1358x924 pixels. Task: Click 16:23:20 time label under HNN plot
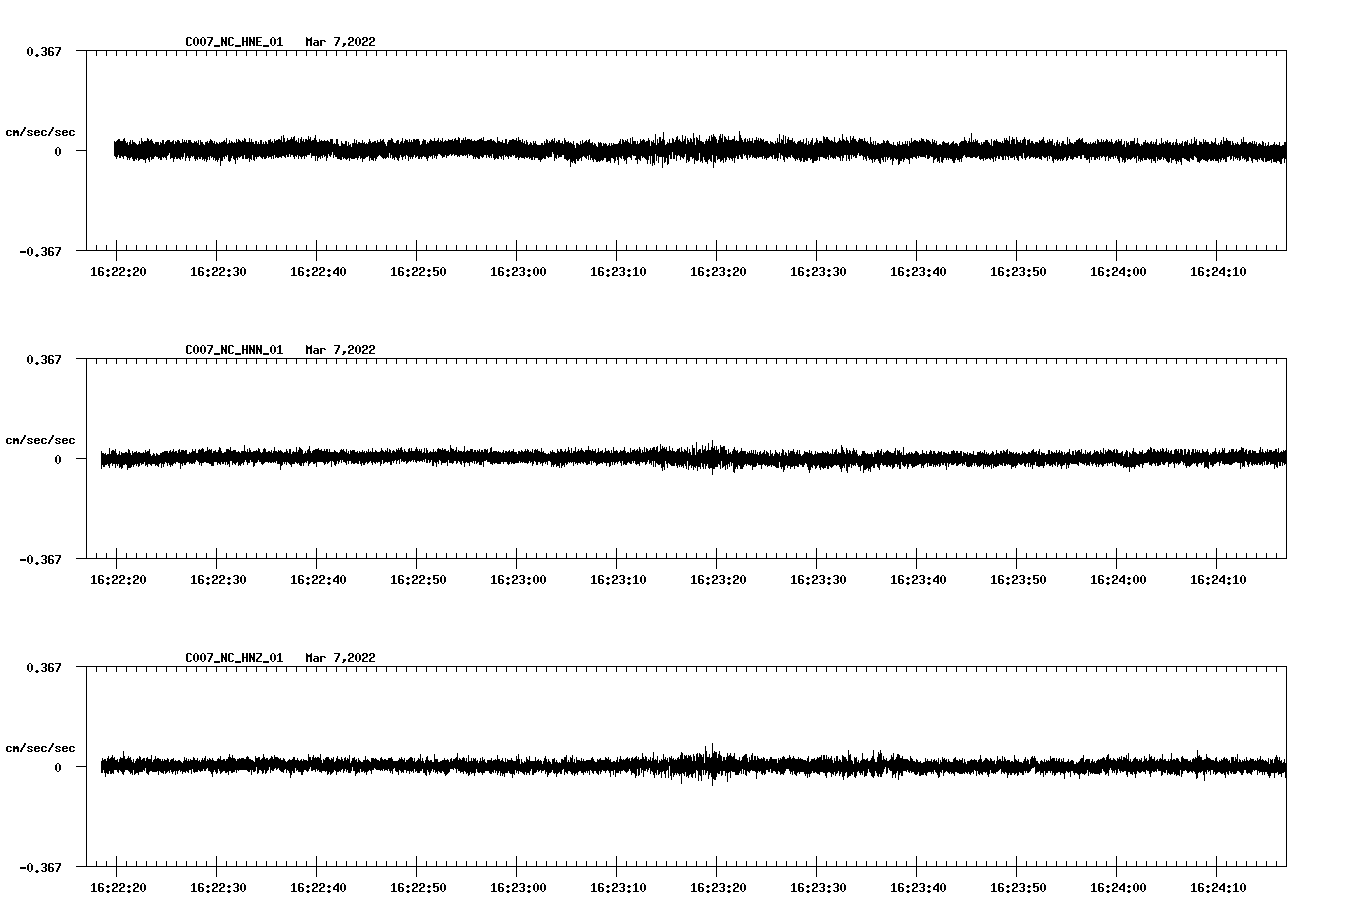718,579
